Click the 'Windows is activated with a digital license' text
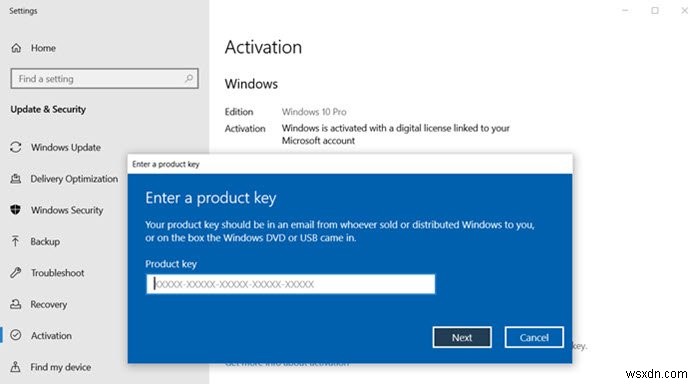The width and height of the screenshot is (699, 384). pos(395,134)
